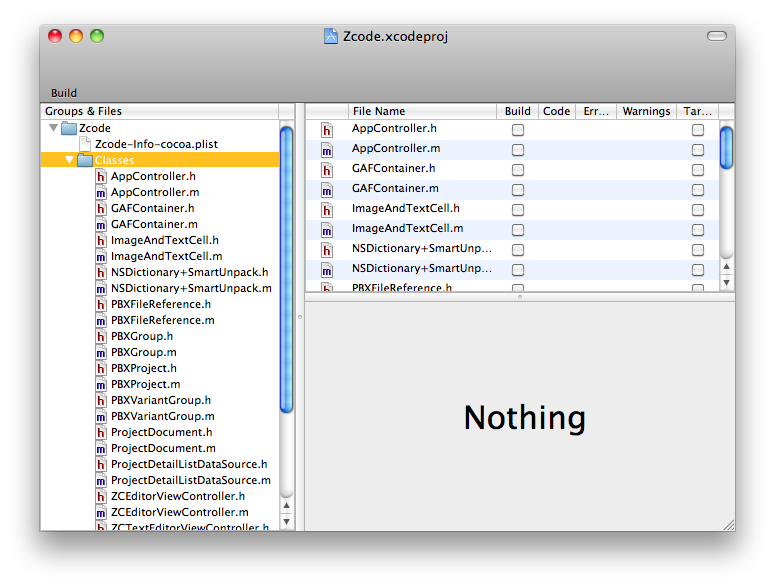
Task: Select PBXVariantGroup.m name in sidebar
Action: click(163, 416)
